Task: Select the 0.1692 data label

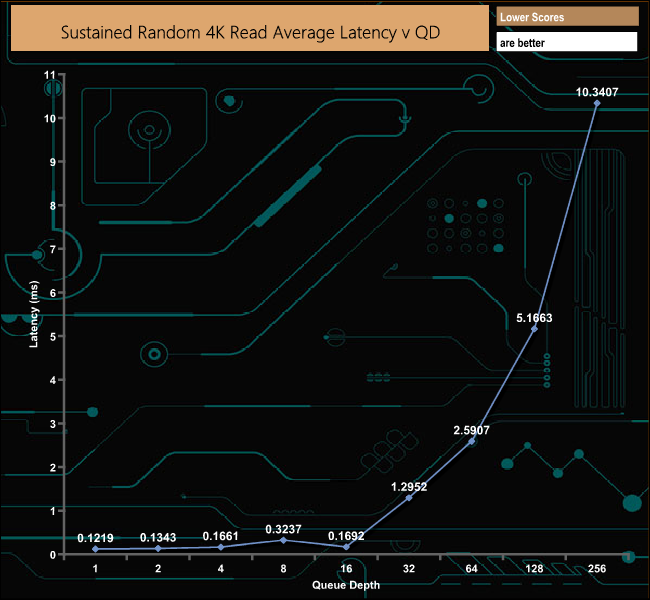Action: click(346, 536)
